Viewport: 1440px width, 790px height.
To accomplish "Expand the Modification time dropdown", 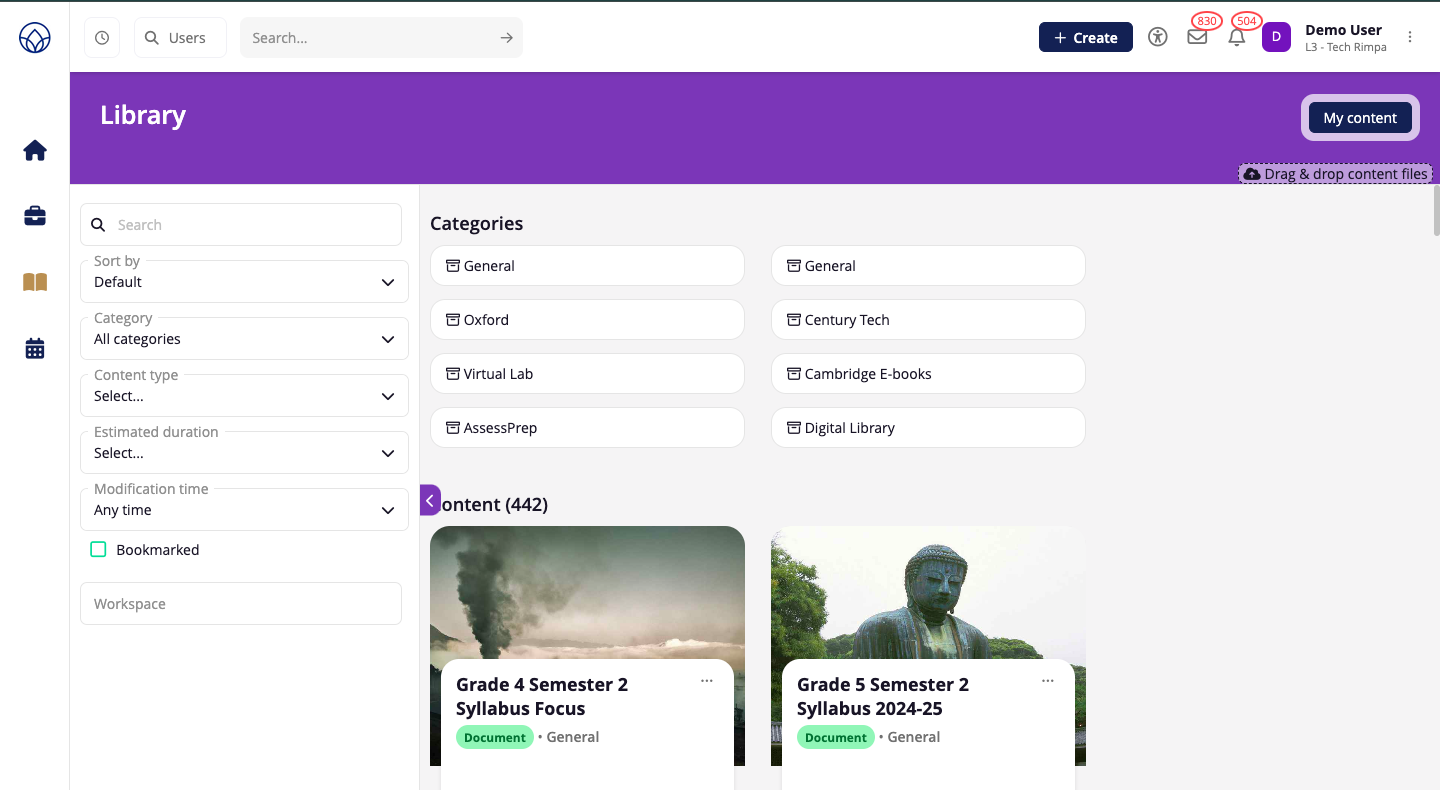I will click(244, 510).
